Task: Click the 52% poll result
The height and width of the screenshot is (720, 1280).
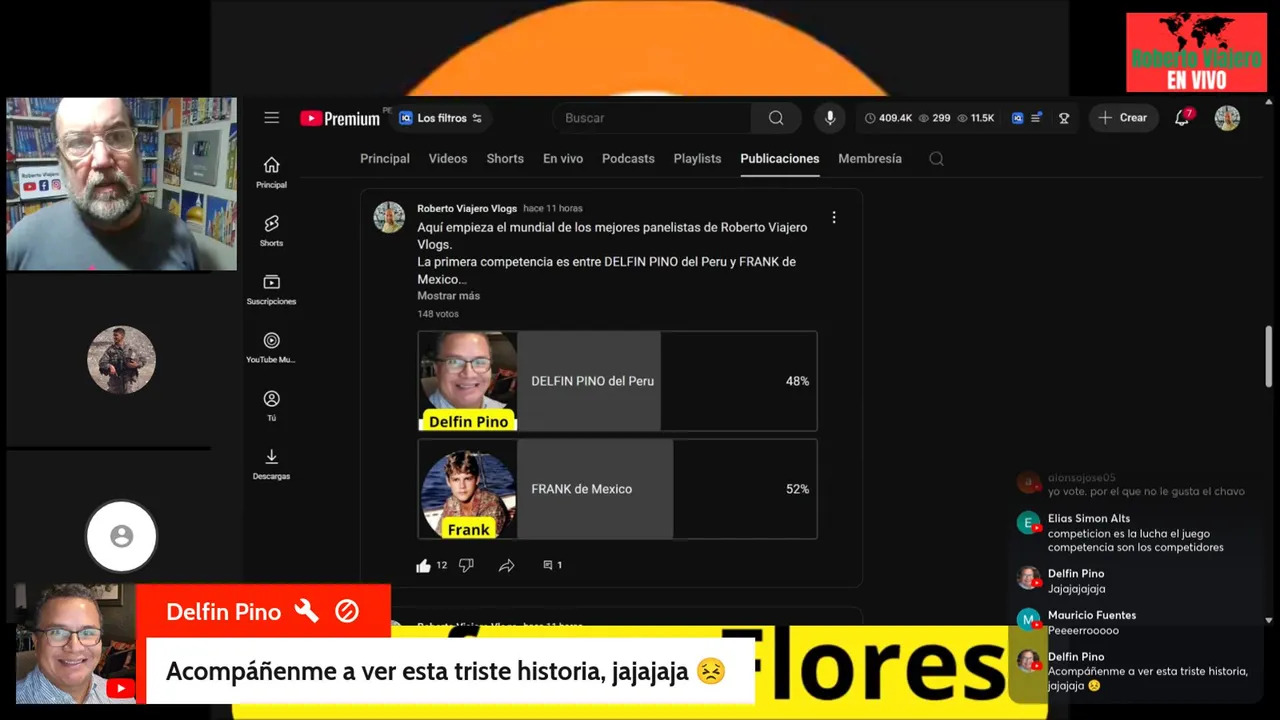Action: [x=797, y=489]
